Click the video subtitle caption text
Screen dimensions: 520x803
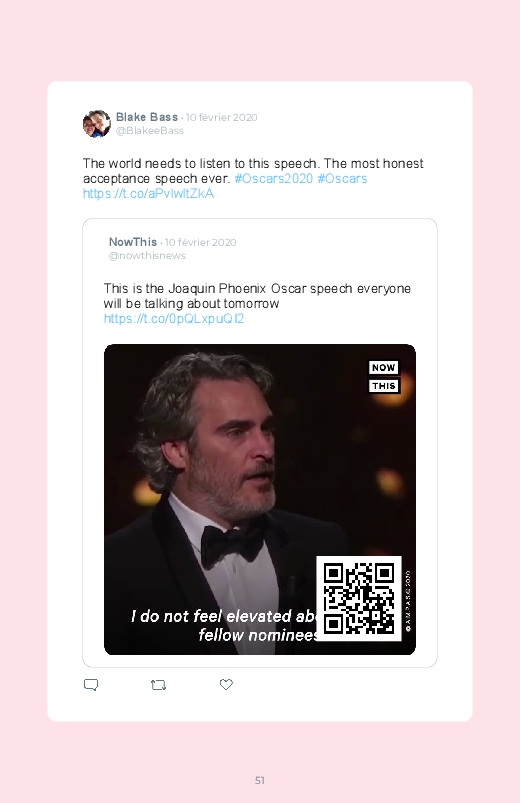224,625
